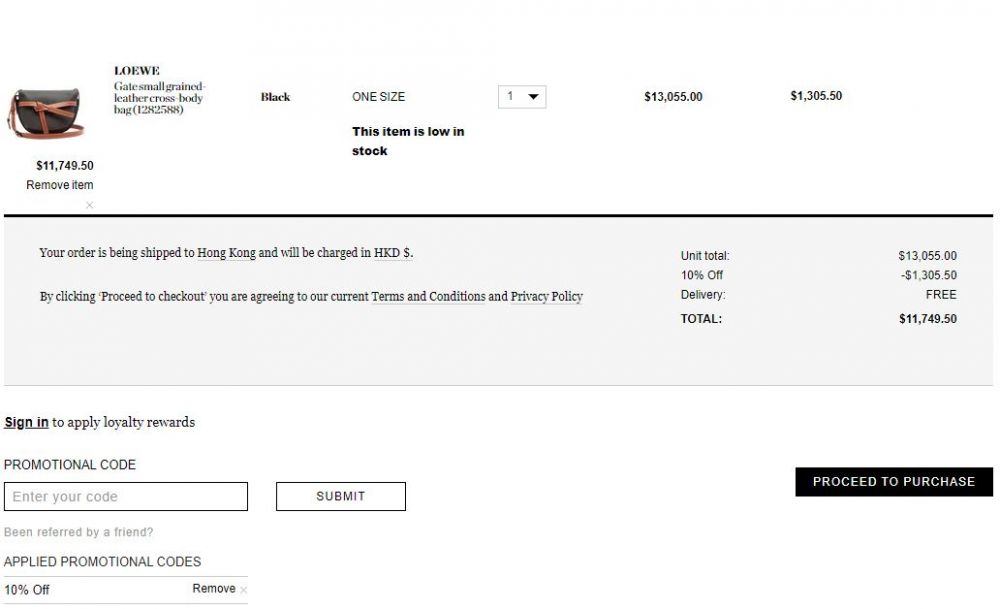Remove the applied 10% Off code
The width and height of the screenshot is (1000, 609).
click(x=214, y=589)
